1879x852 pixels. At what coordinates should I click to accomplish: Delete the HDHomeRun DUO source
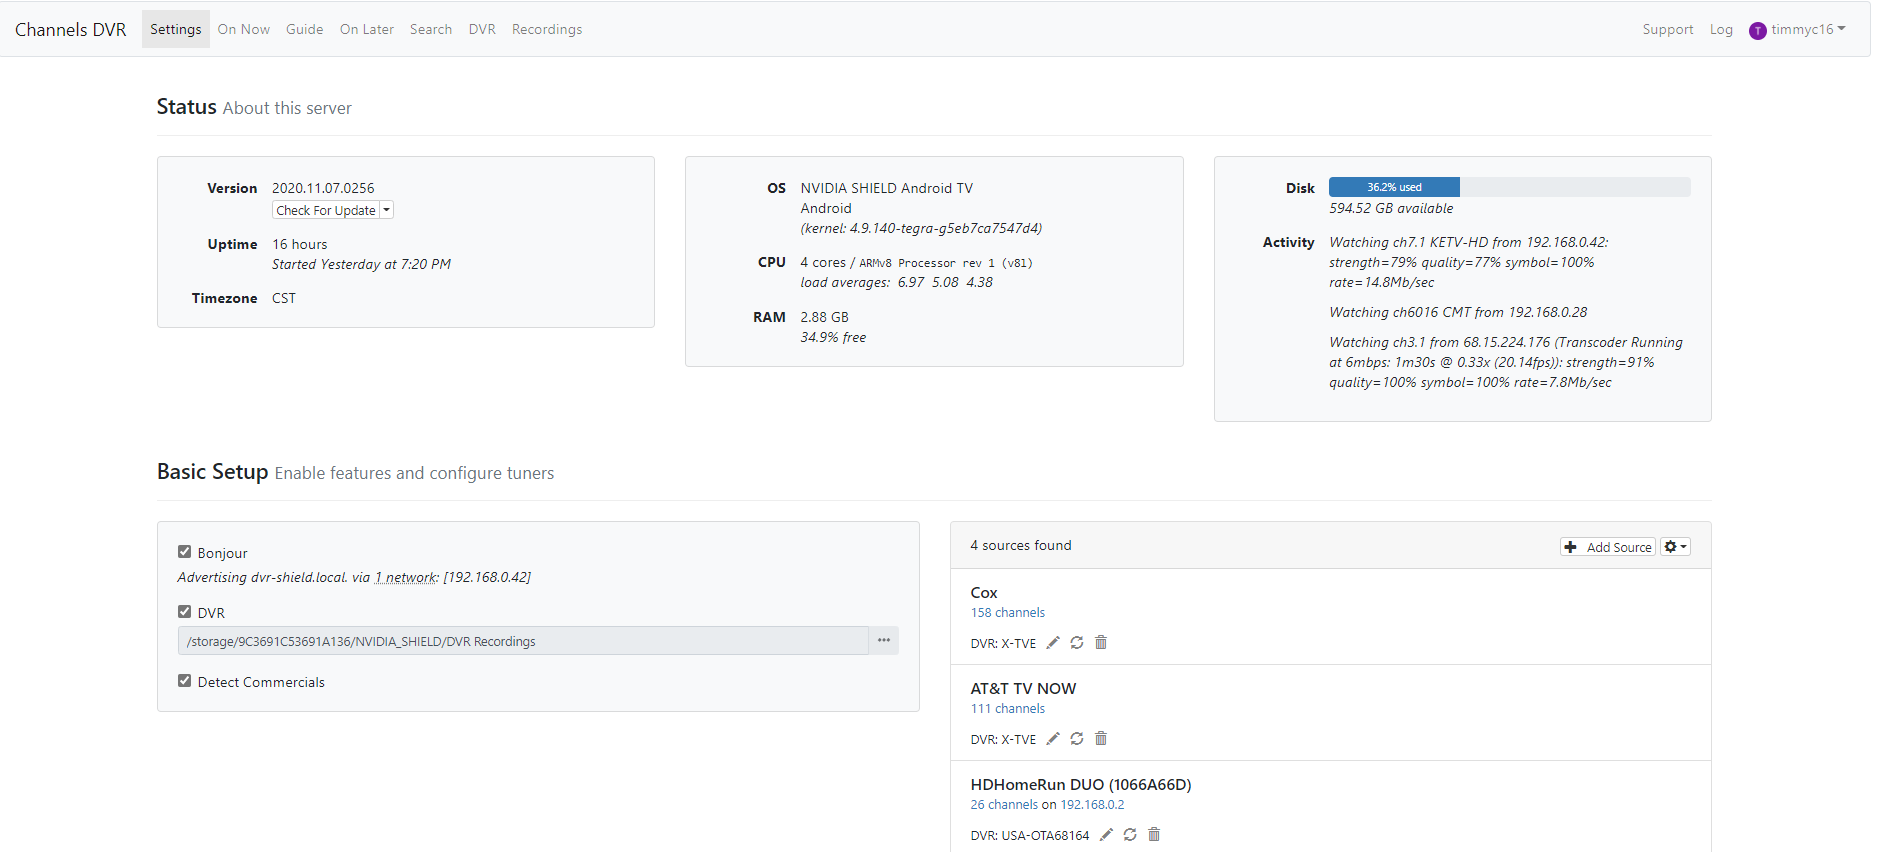(1153, 835)
